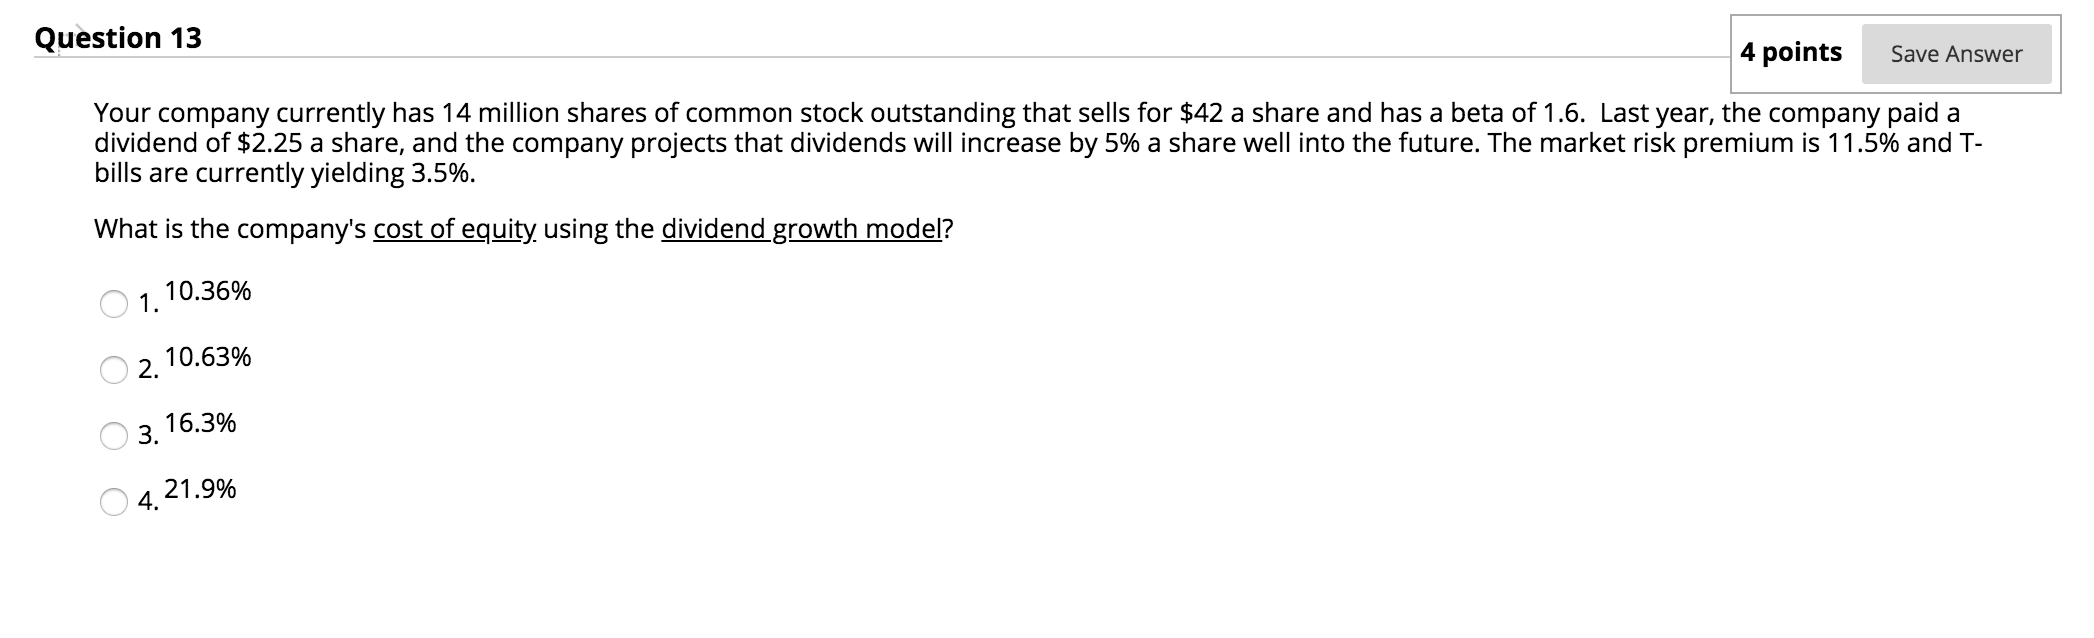The image size is (2094, 638).
Task: Click the underlined "cost of equity" text
Action: 453,231
